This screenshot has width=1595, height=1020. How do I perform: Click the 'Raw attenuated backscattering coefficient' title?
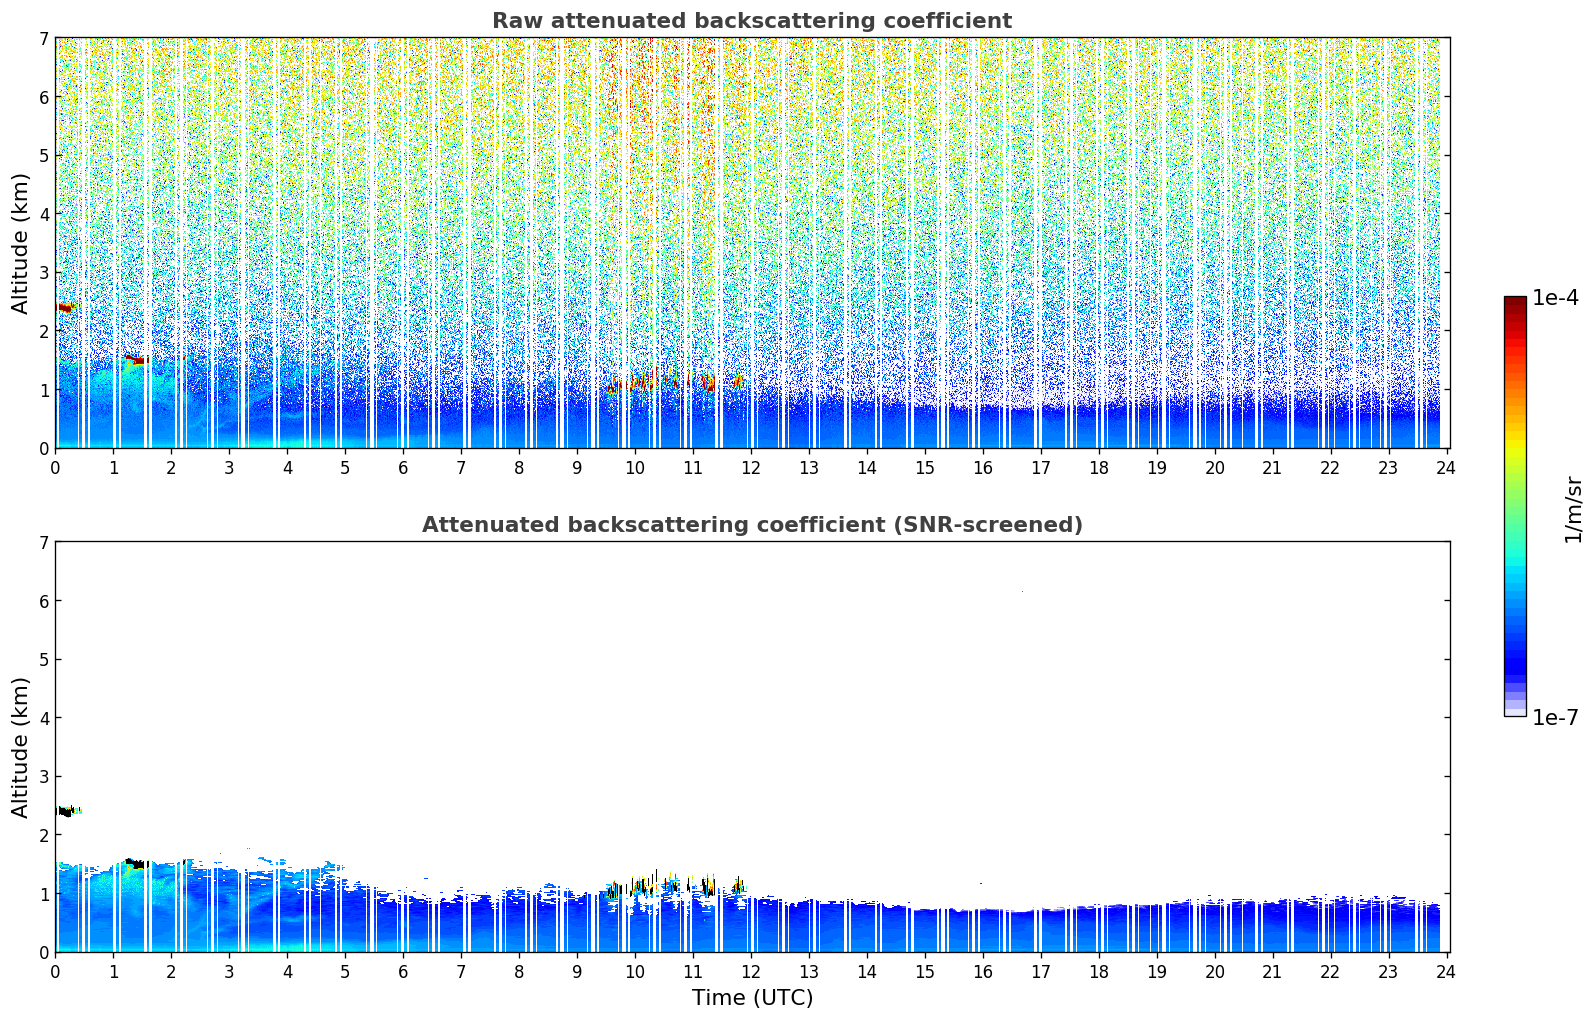pos(751,21)
